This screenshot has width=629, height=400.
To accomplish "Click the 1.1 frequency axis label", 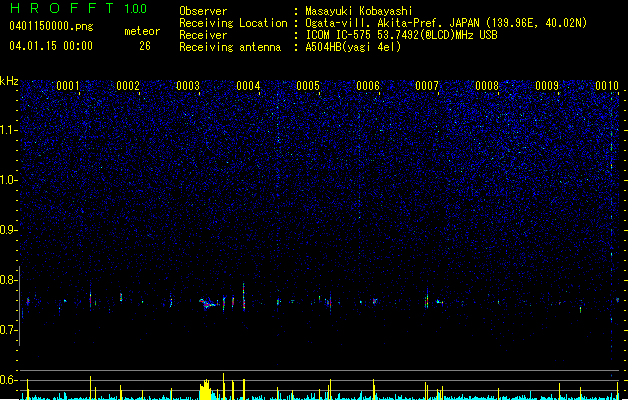I will coord(8,130).
